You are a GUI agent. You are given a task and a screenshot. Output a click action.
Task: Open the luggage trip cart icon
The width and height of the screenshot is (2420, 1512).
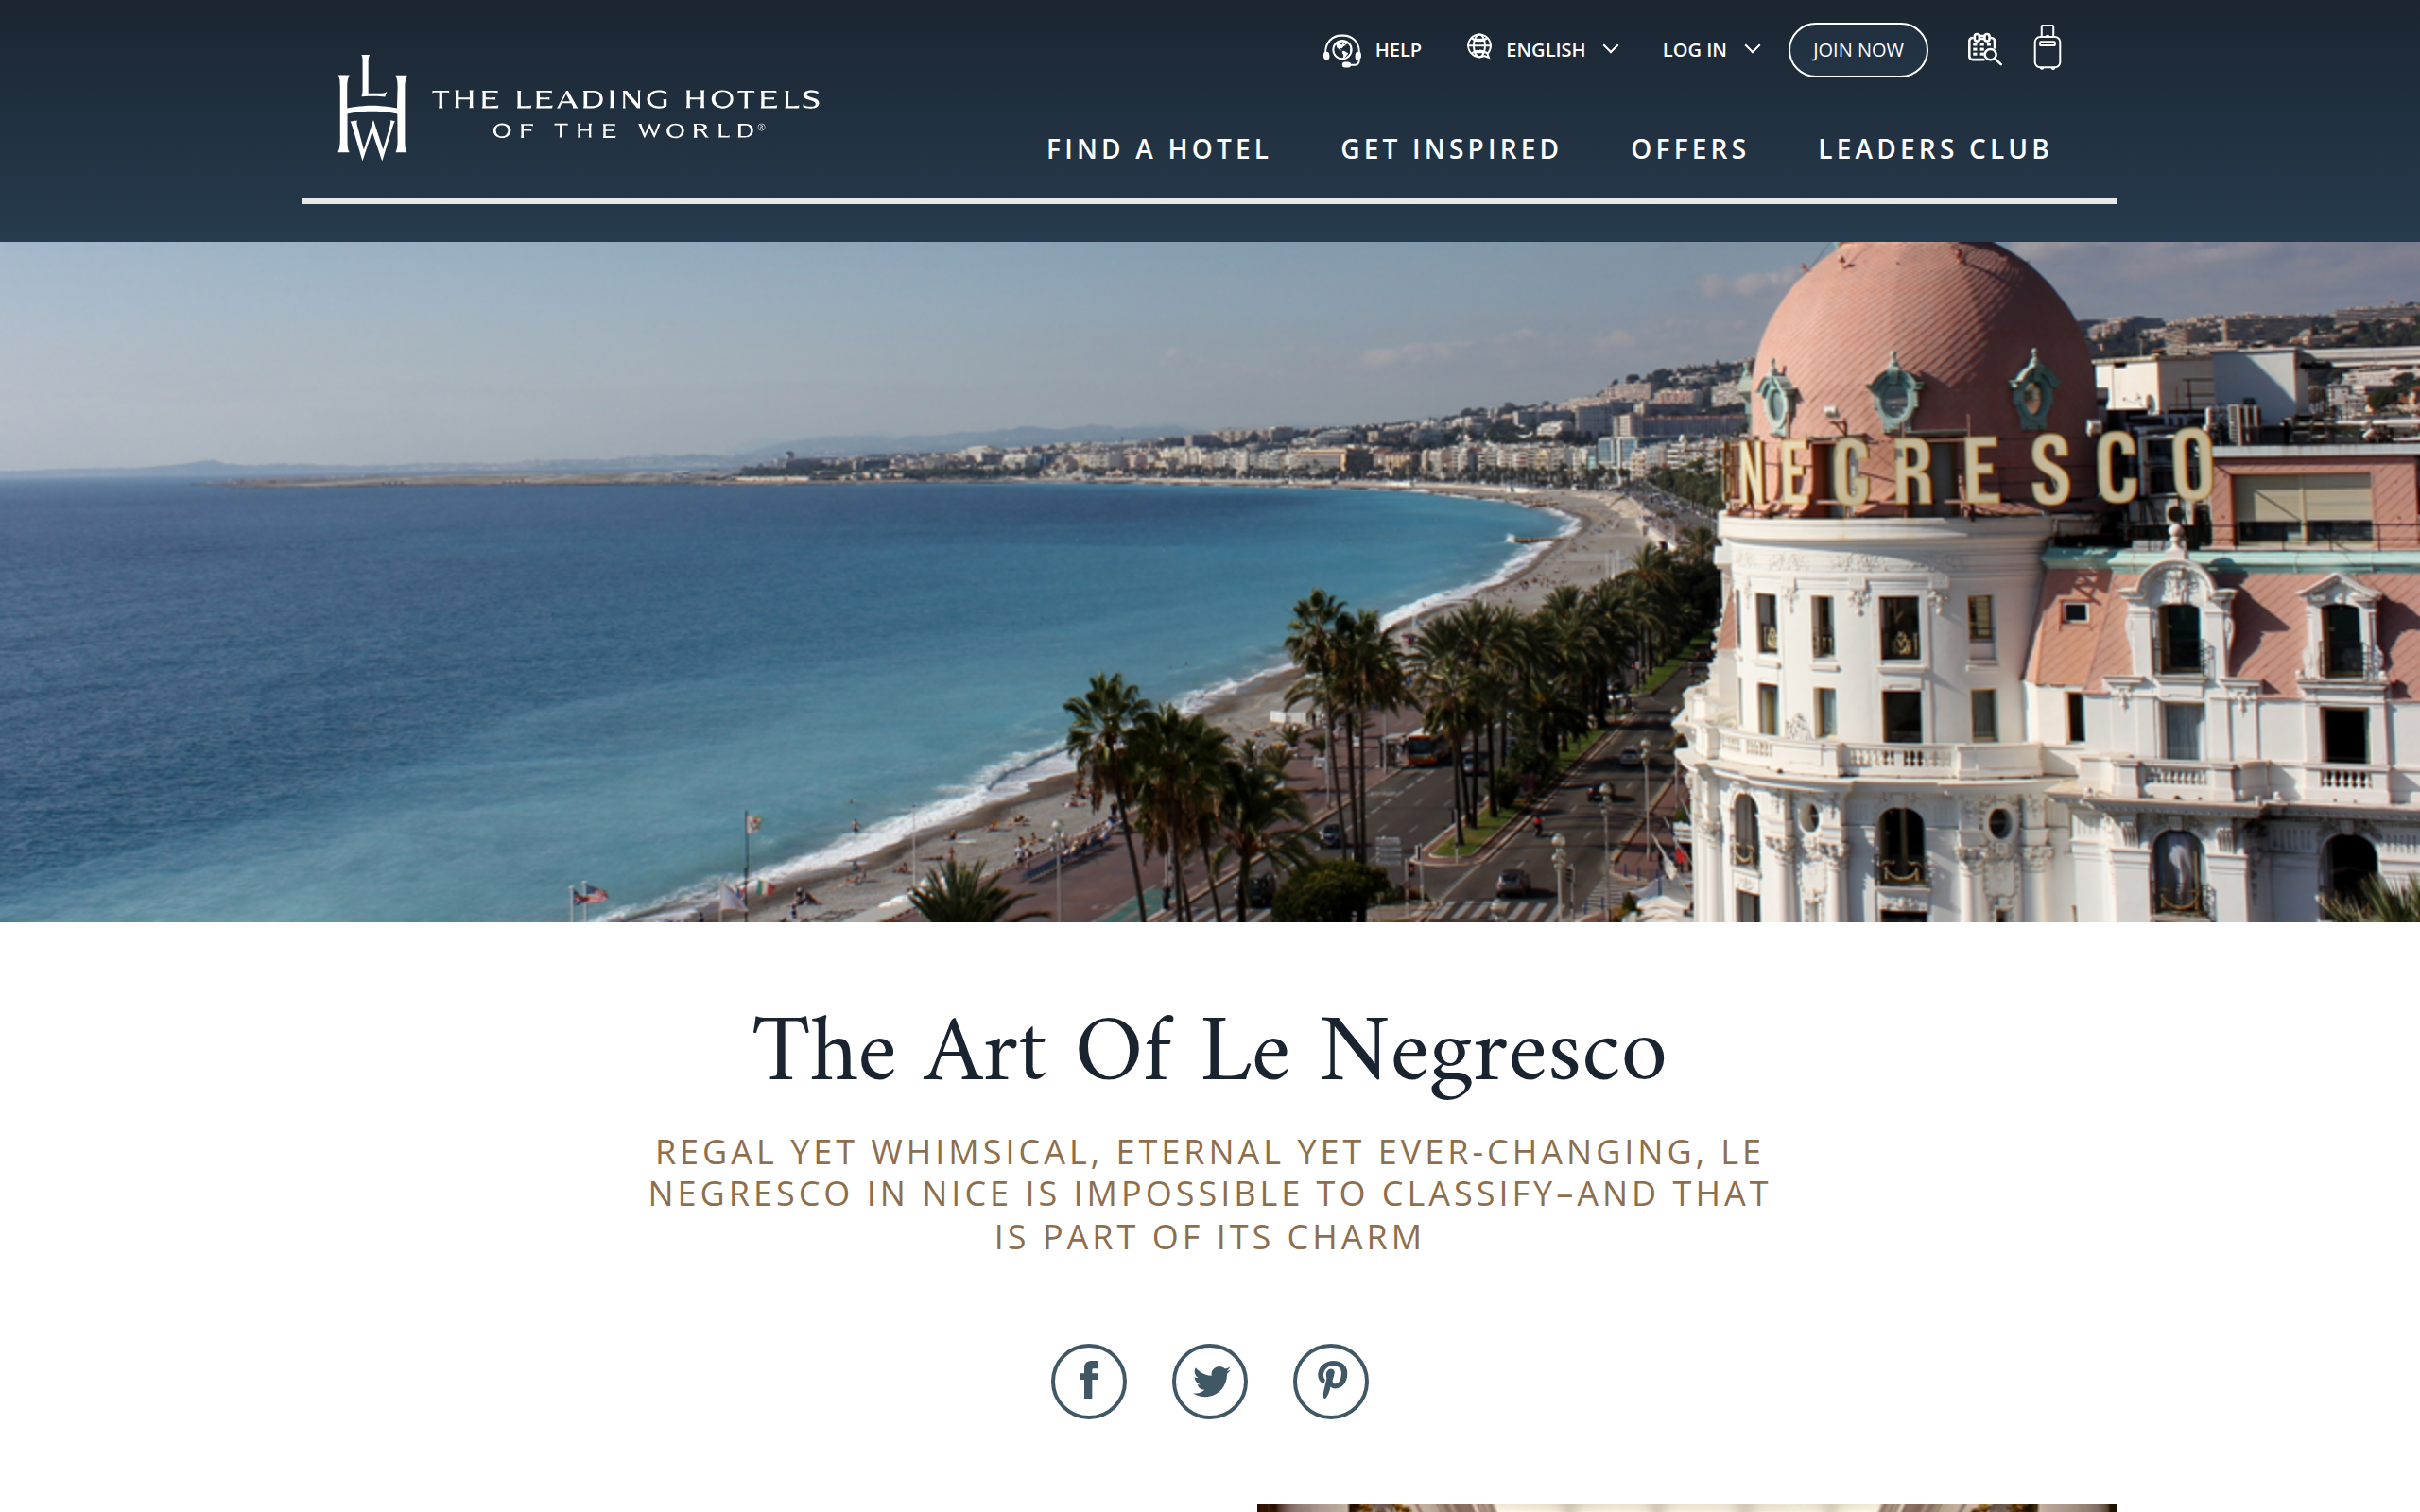tap(2047, 48)
